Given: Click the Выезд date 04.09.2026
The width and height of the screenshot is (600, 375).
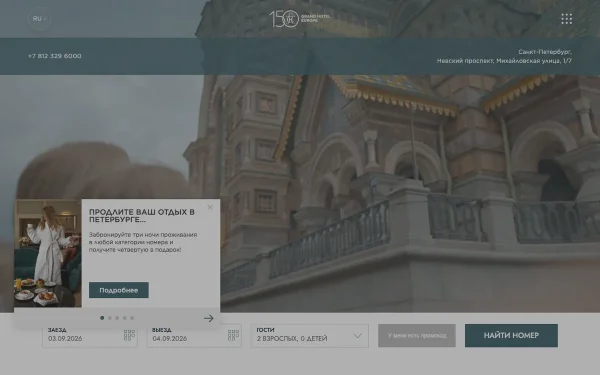Looking at the screenshot, I should click(170, 339).
